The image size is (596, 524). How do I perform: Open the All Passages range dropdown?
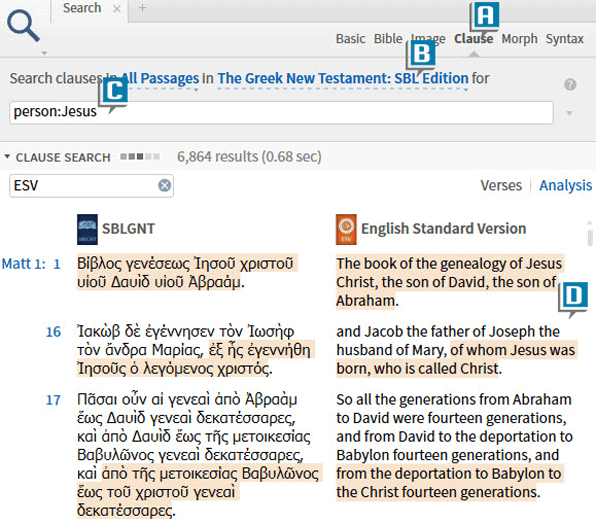[x=160, y=79]
